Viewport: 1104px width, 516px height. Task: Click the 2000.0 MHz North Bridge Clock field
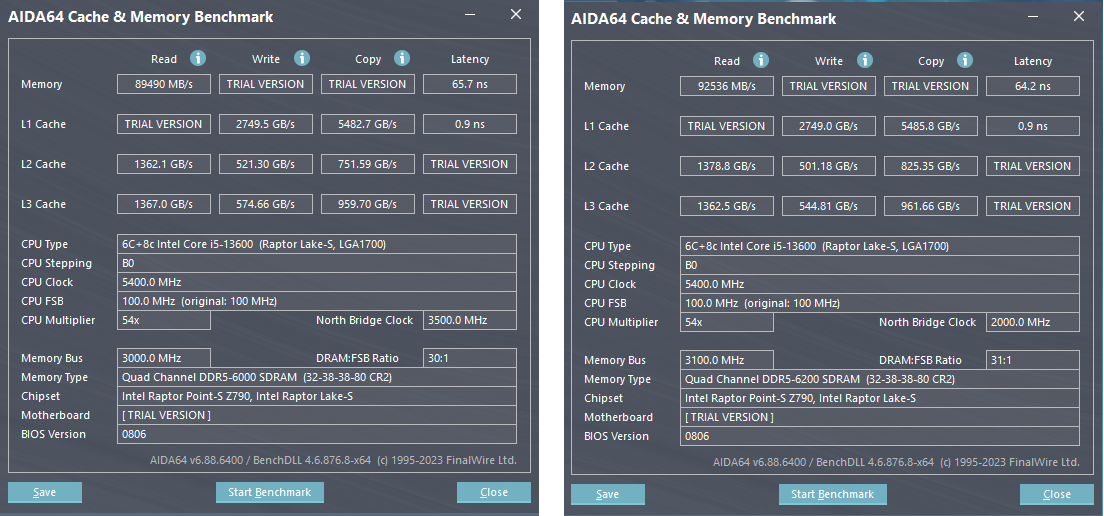coord(1033,322)
